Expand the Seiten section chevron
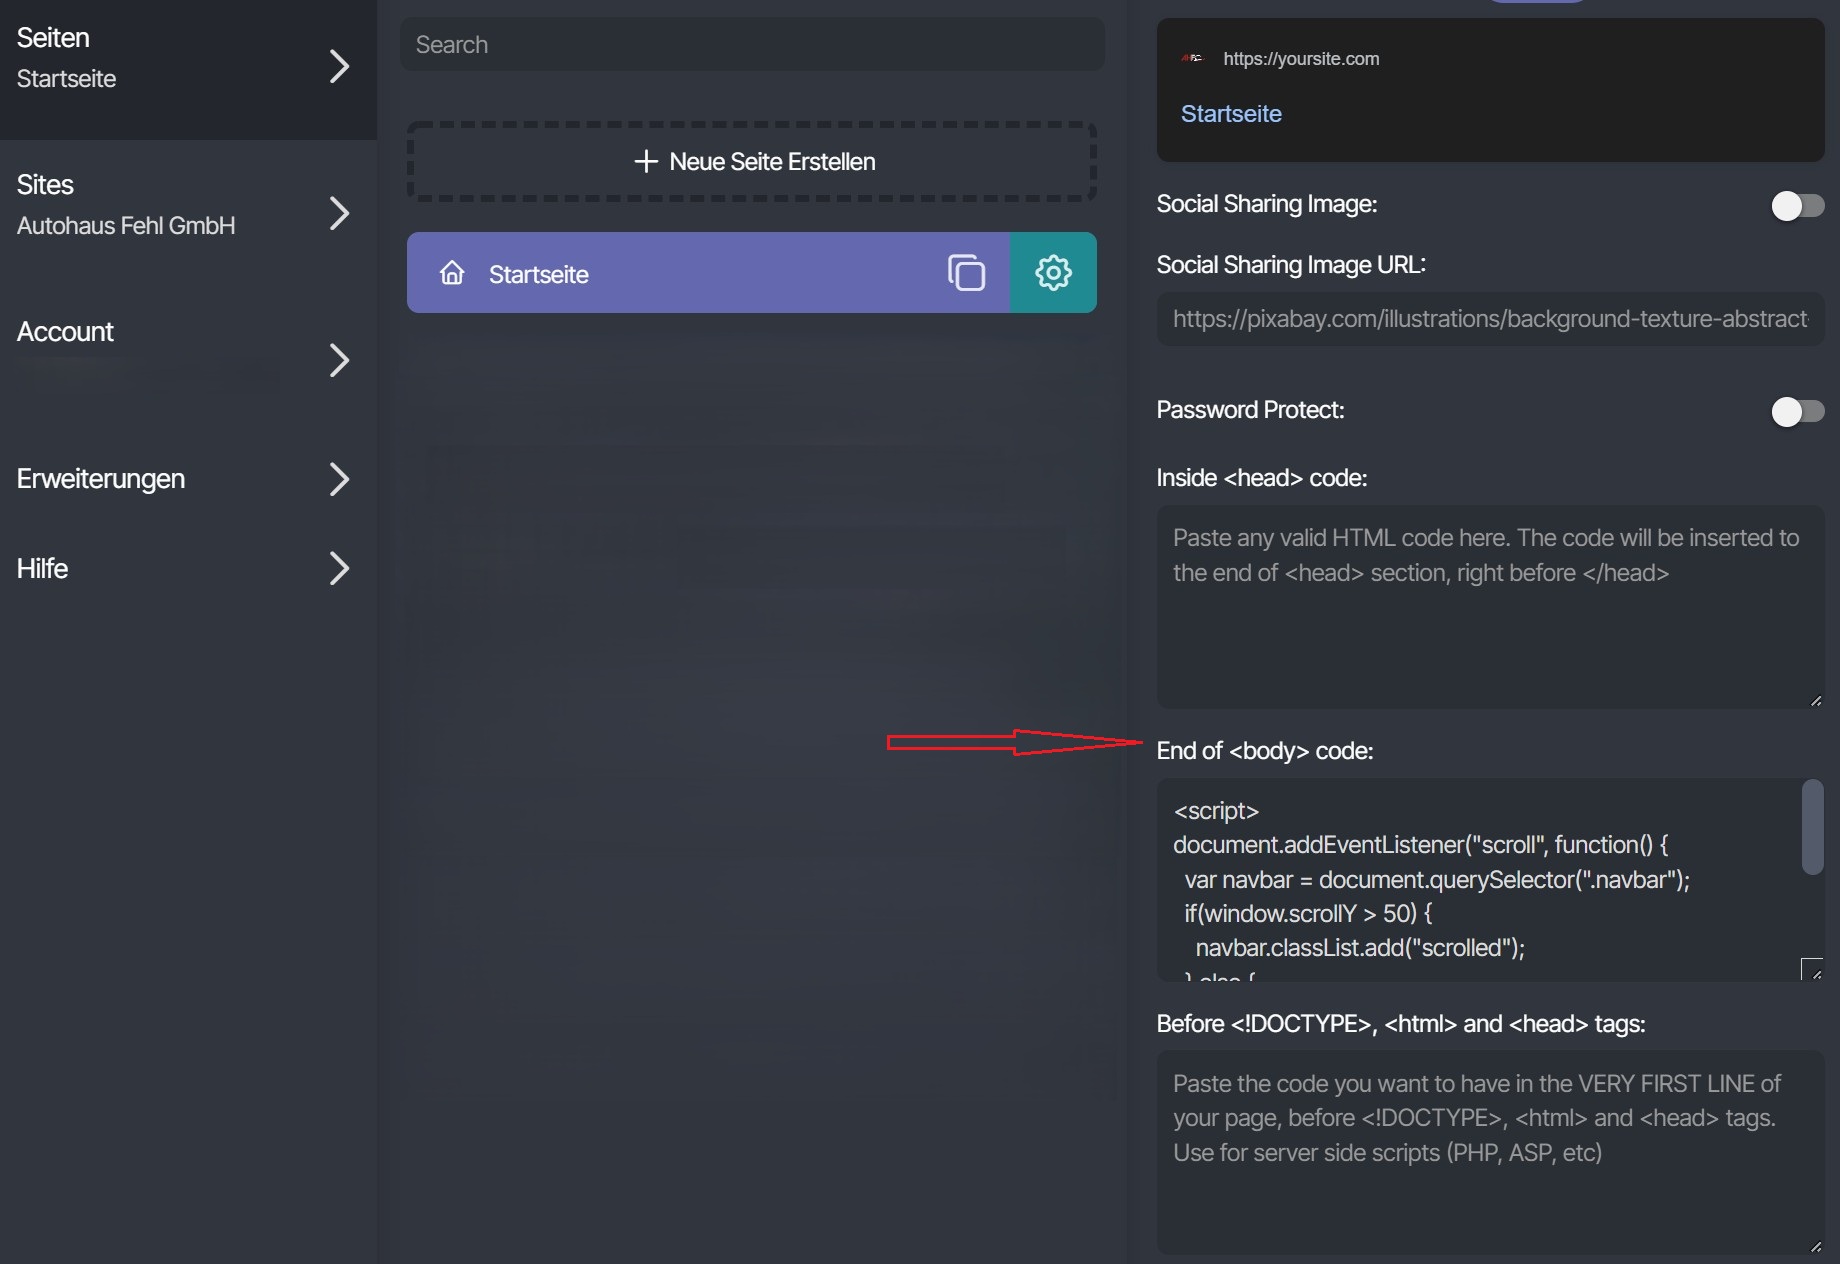Image resolution: width=1840 pixels, height=1264 pixels. coord(339,66)
